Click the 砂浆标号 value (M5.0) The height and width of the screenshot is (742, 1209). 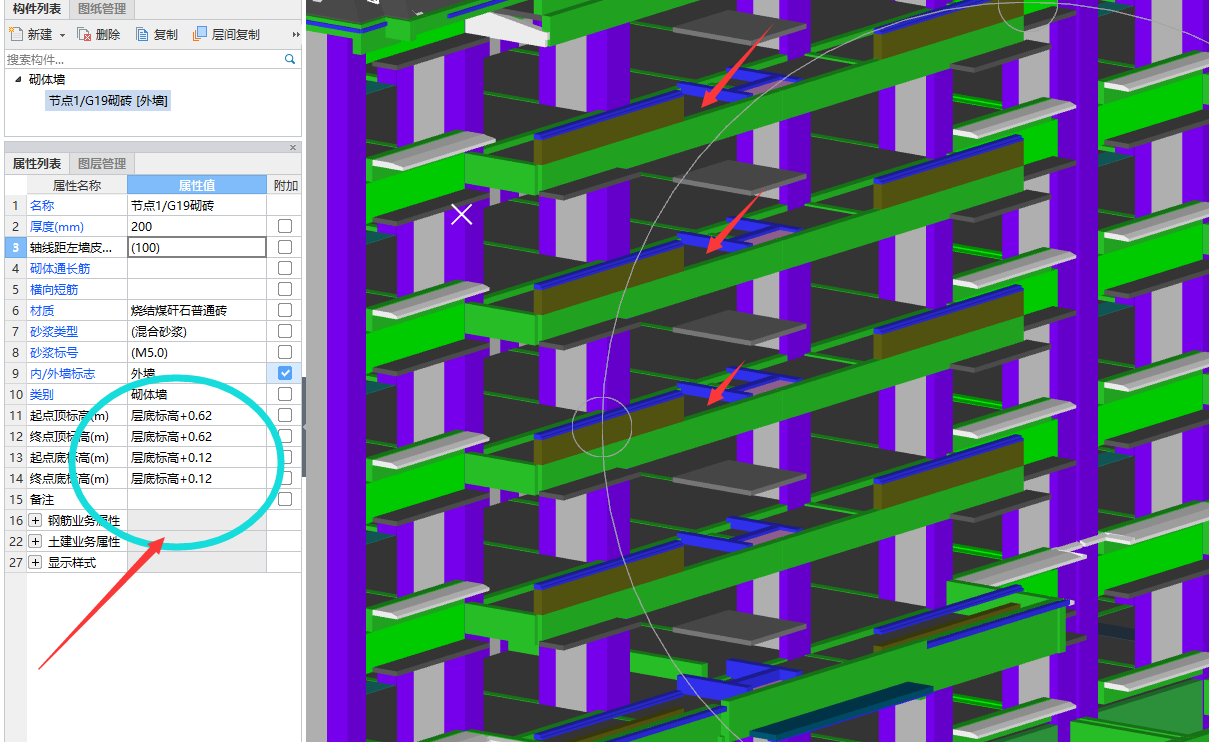pos(197,352)
